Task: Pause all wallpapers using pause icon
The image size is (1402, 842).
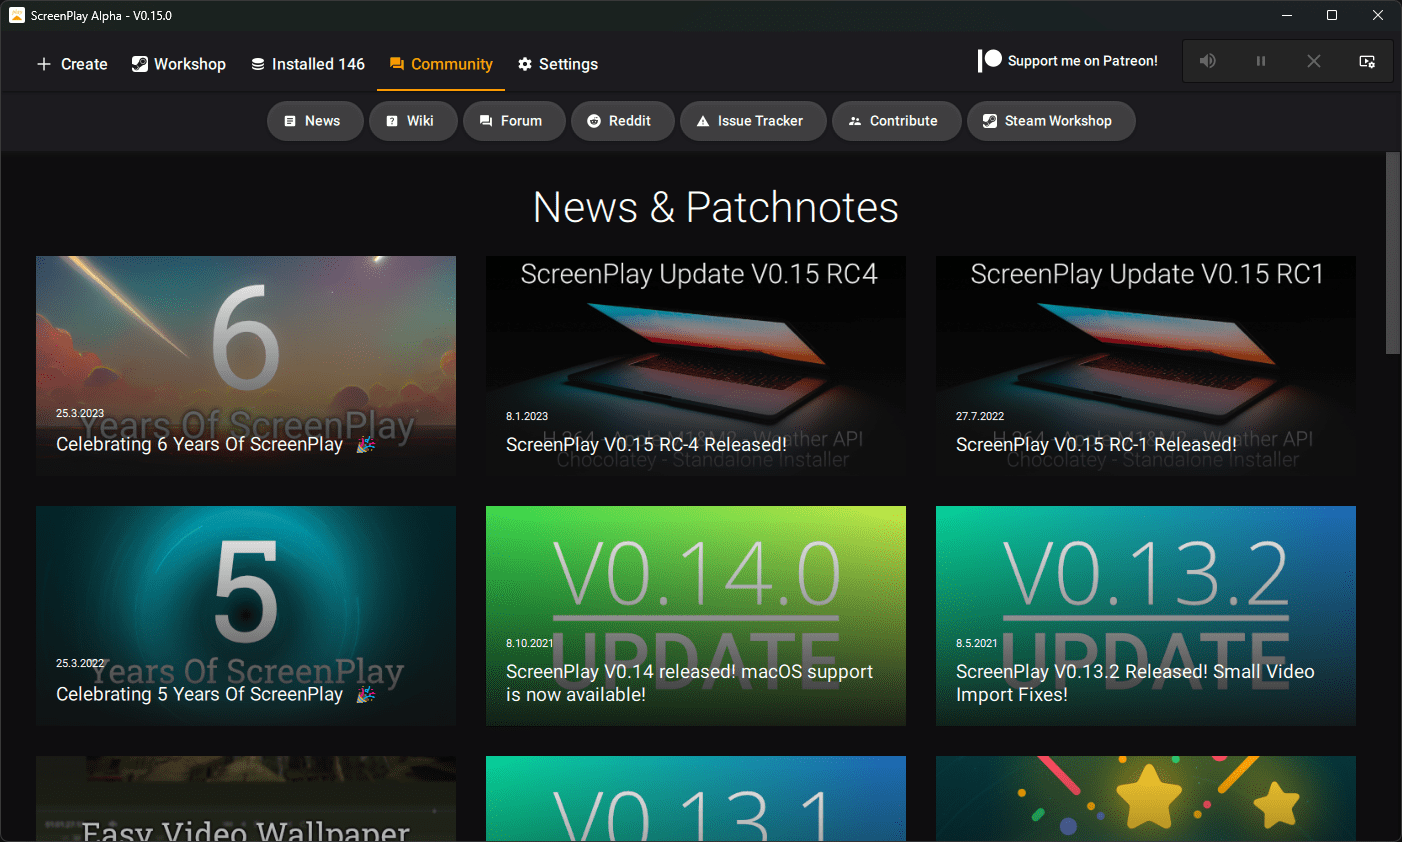Action: 1261,60
